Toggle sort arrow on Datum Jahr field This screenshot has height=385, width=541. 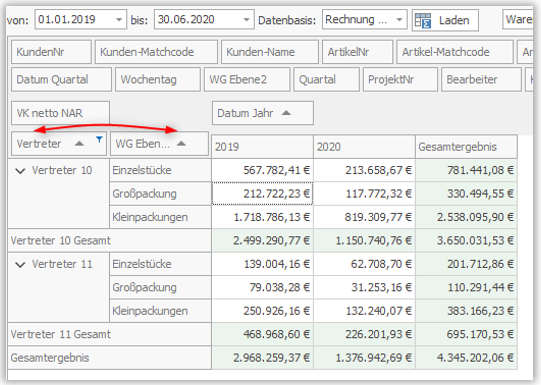286,113
